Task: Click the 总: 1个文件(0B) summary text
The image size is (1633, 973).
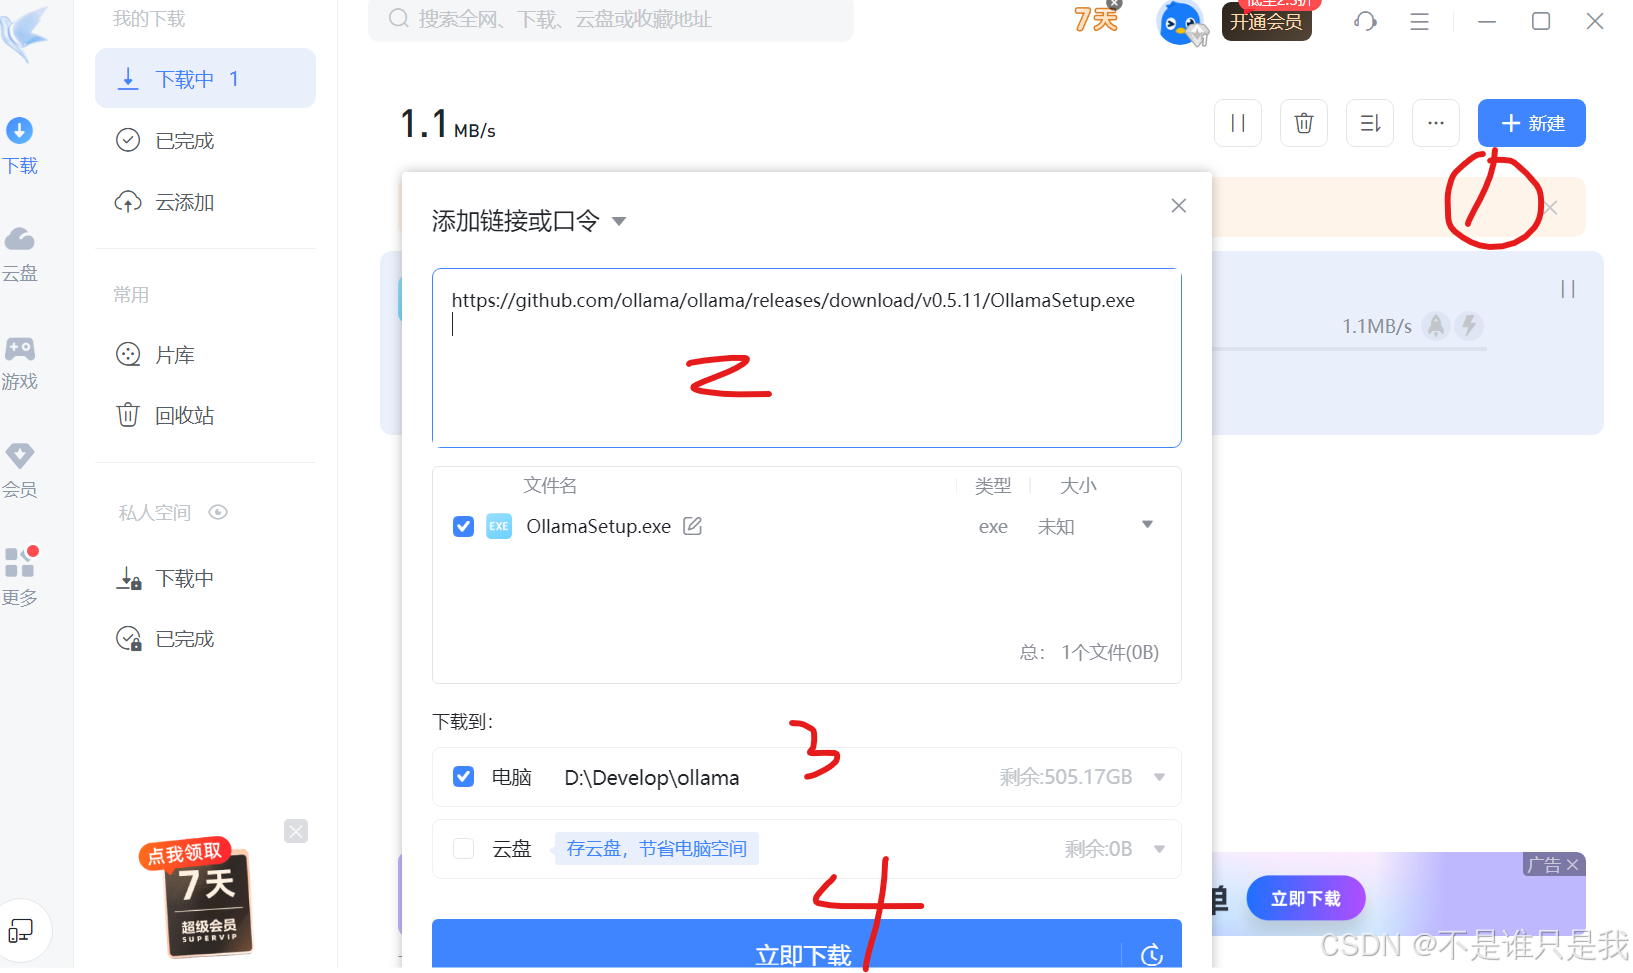Action: click(x=1089, y=652)
